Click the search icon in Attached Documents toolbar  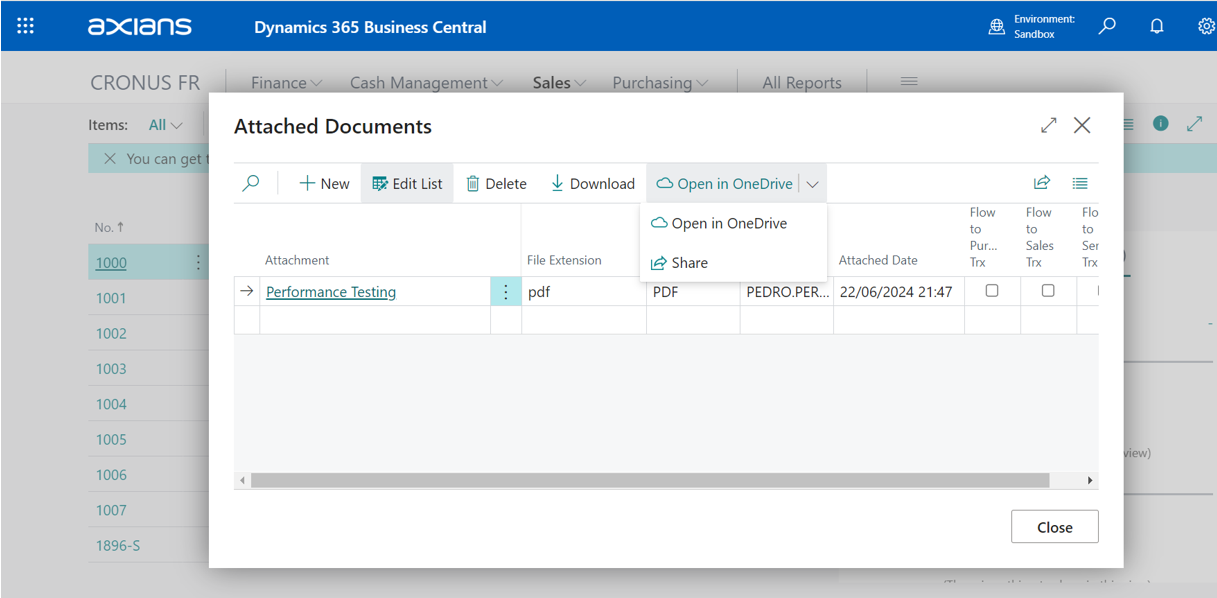point(251,183)
